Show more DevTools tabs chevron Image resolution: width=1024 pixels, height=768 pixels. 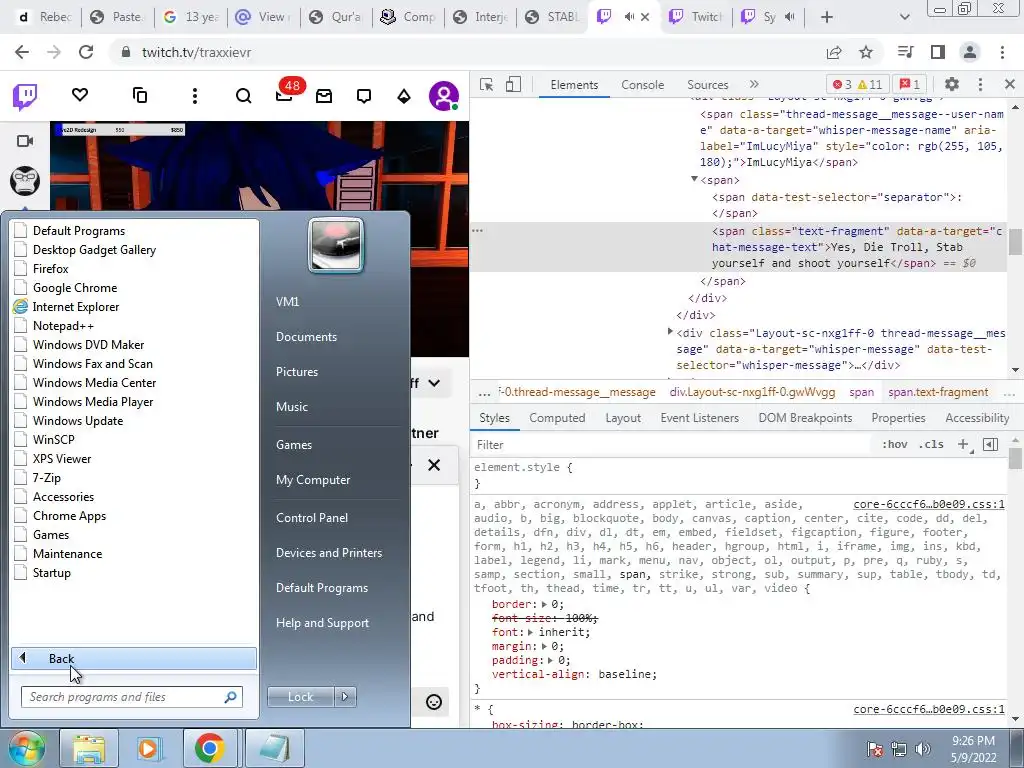(754, 84)
